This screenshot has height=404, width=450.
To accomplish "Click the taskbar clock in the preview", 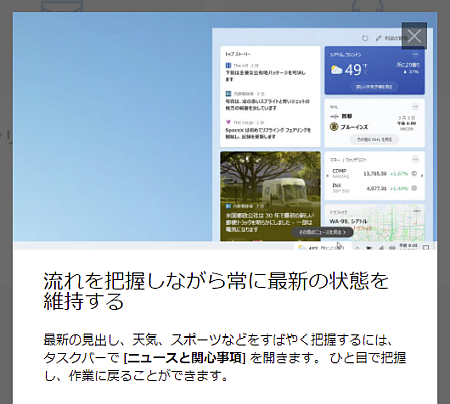I will (408, 247).
